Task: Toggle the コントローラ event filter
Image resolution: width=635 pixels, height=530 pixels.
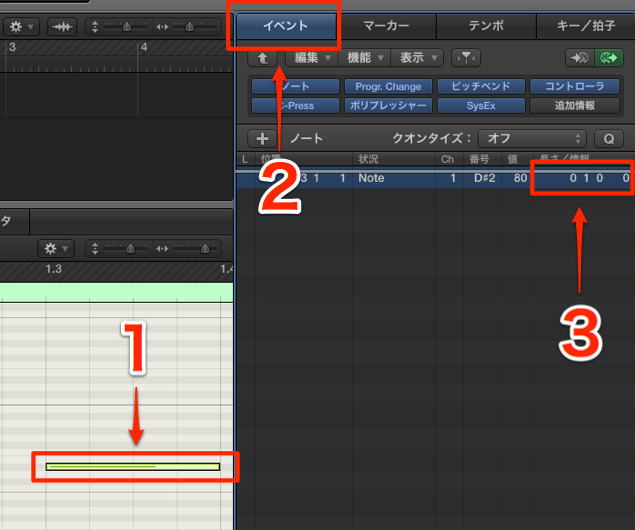Action: [574, 86]
